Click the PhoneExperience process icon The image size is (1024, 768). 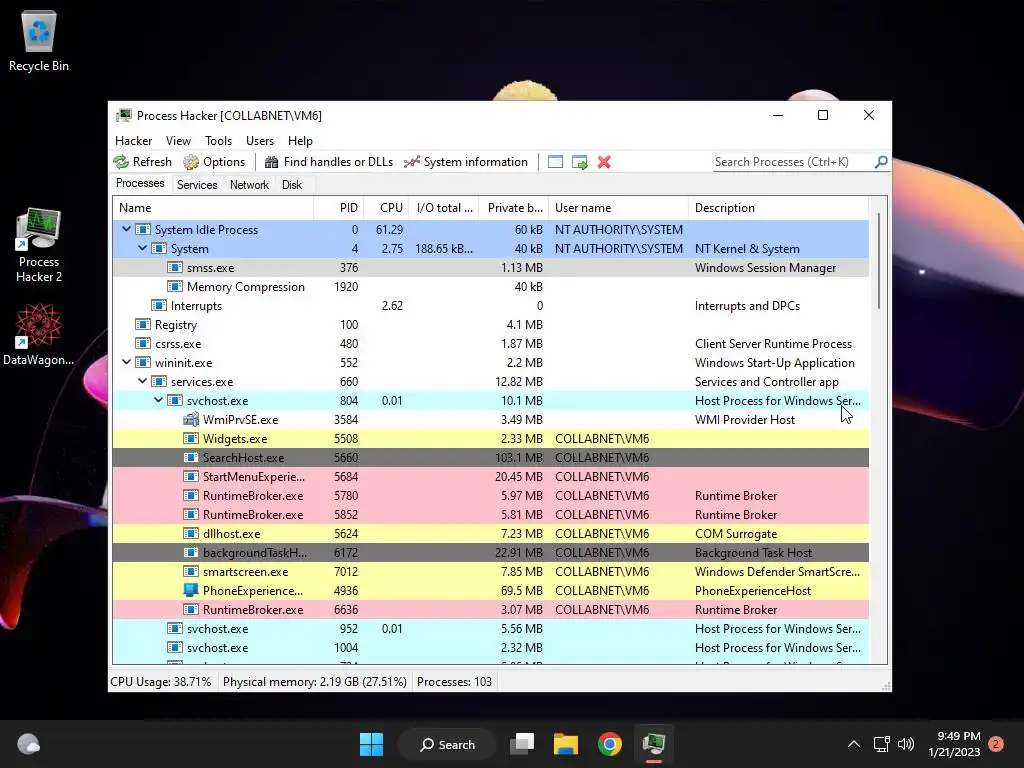pyautogui.click(x=191, y=590)
